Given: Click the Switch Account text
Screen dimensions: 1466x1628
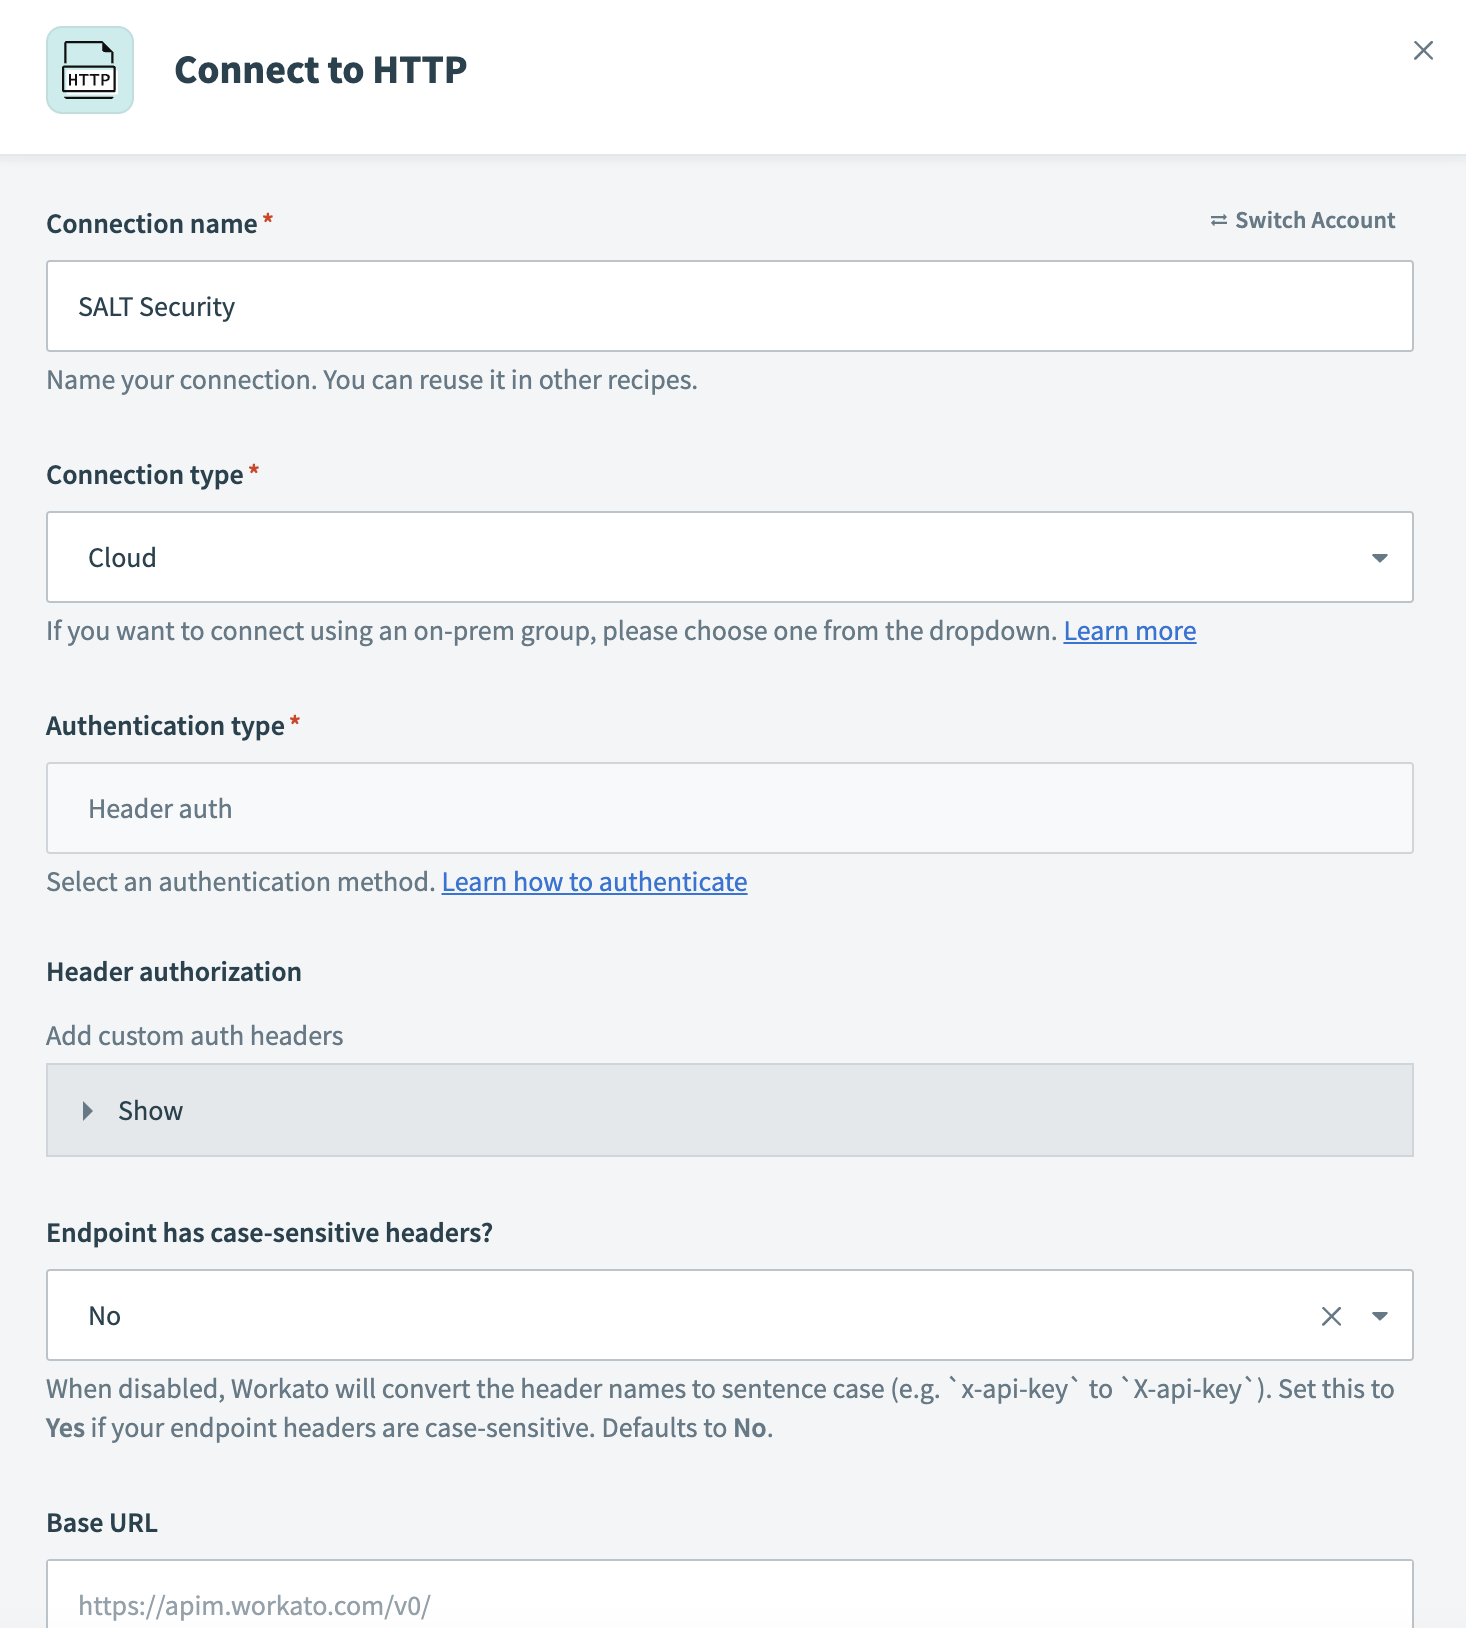Looking at the screenshot, I should 1314,220.
